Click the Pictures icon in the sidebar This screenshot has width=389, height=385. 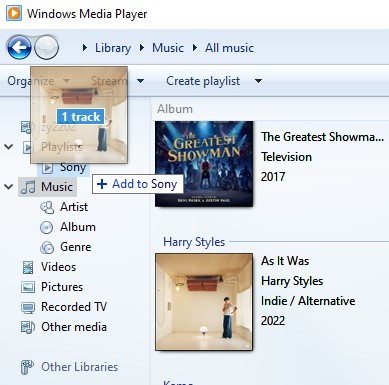[28, 287]
